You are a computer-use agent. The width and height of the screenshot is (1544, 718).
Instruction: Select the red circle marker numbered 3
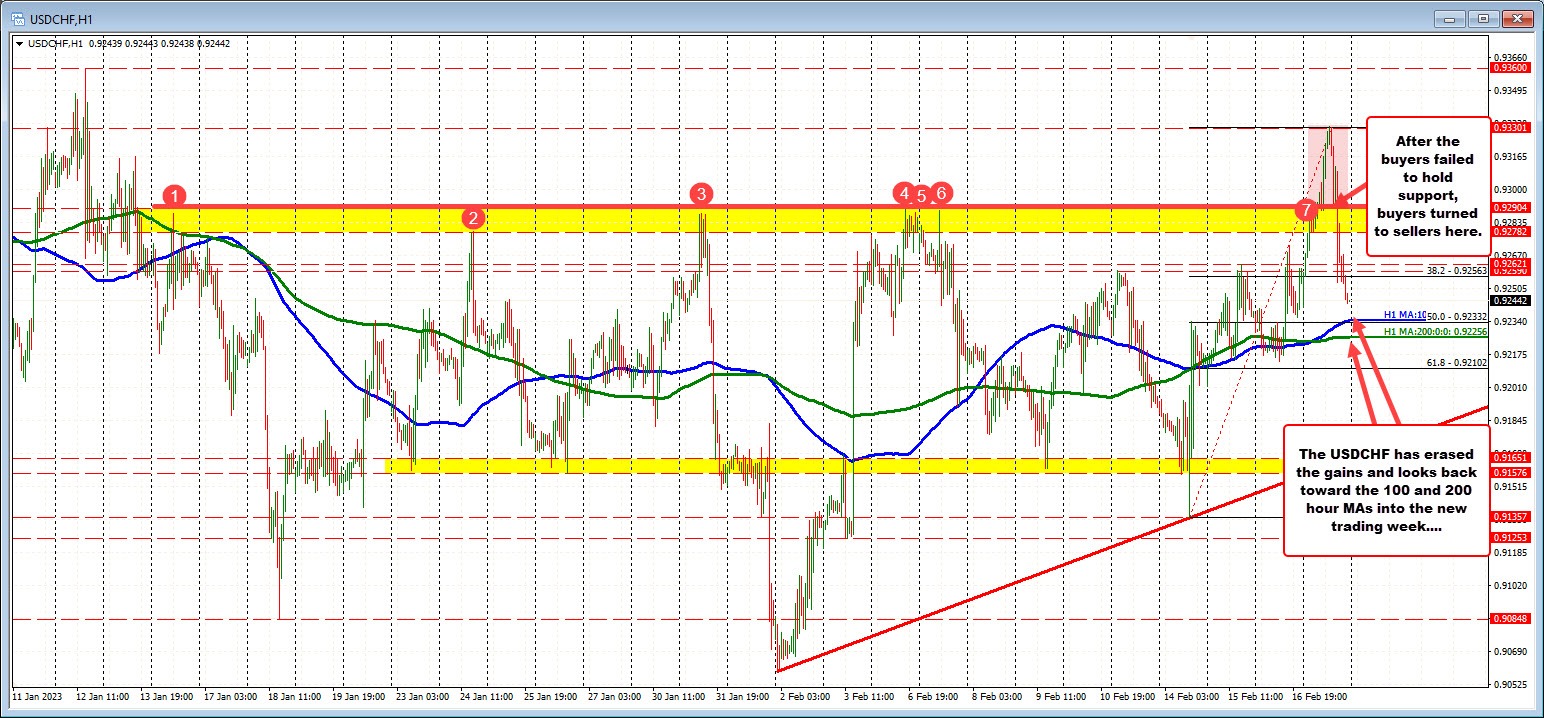click(x=701, y=193)
